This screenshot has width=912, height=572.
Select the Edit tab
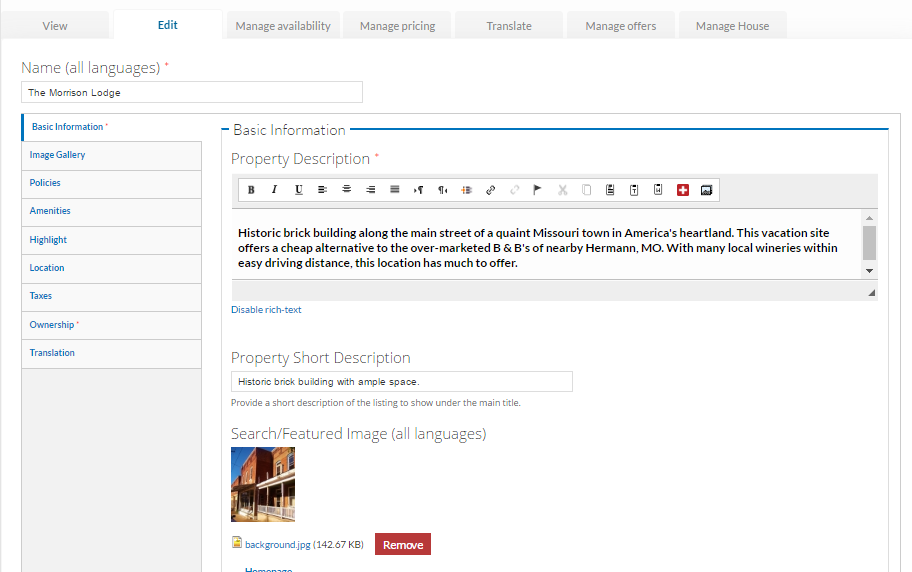point(168,25)
